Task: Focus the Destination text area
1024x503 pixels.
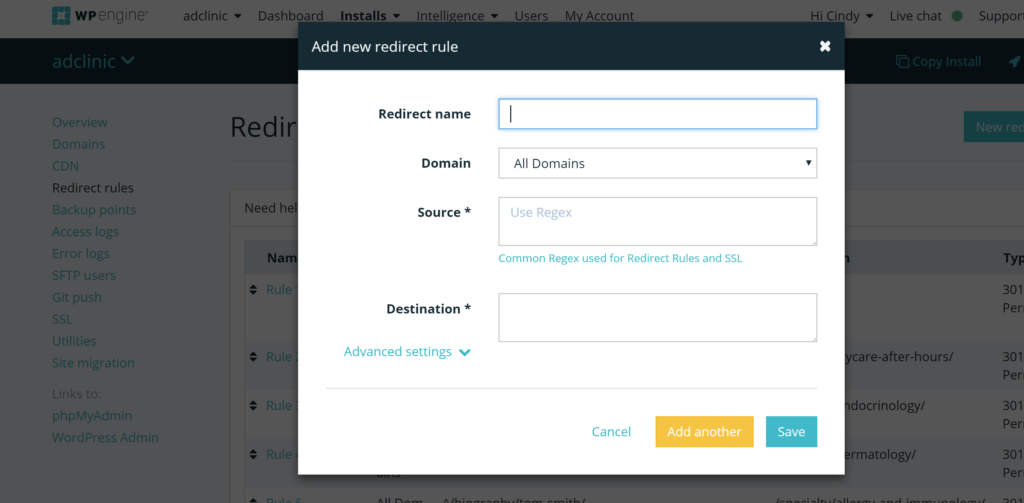Action: click(x=658, y=317)
